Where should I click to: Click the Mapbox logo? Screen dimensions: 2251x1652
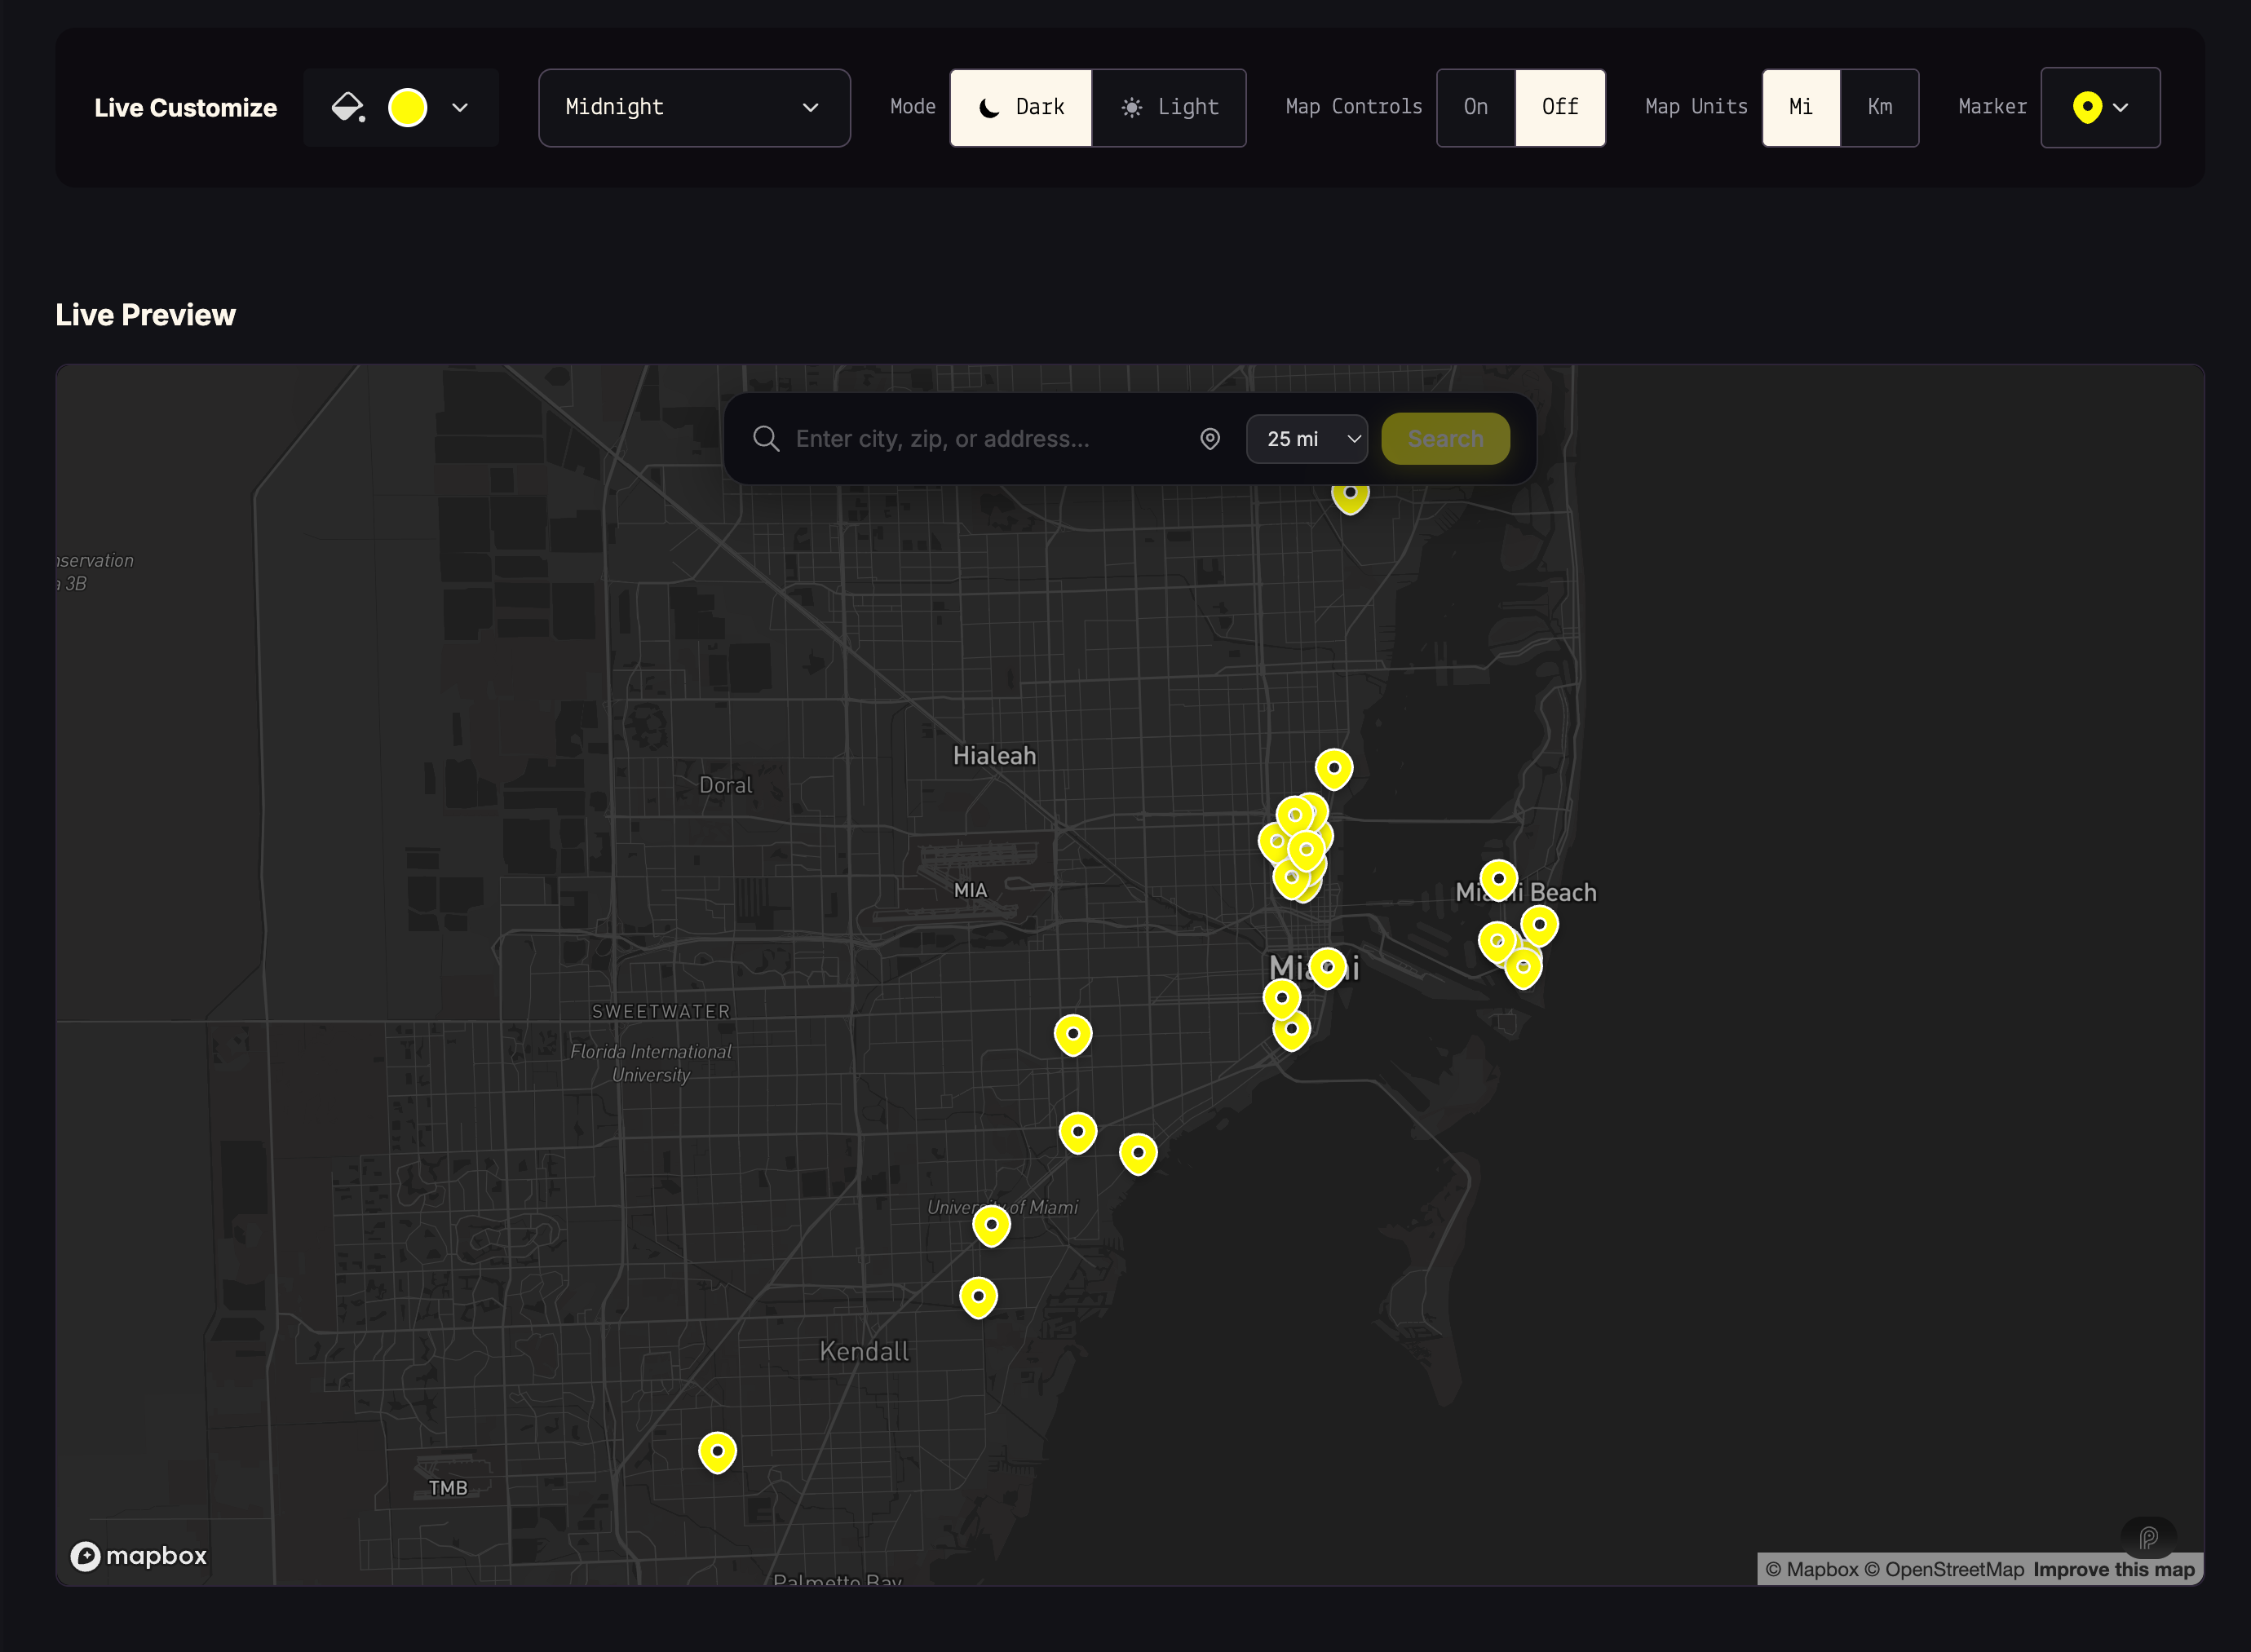(x=139, y=1556)
